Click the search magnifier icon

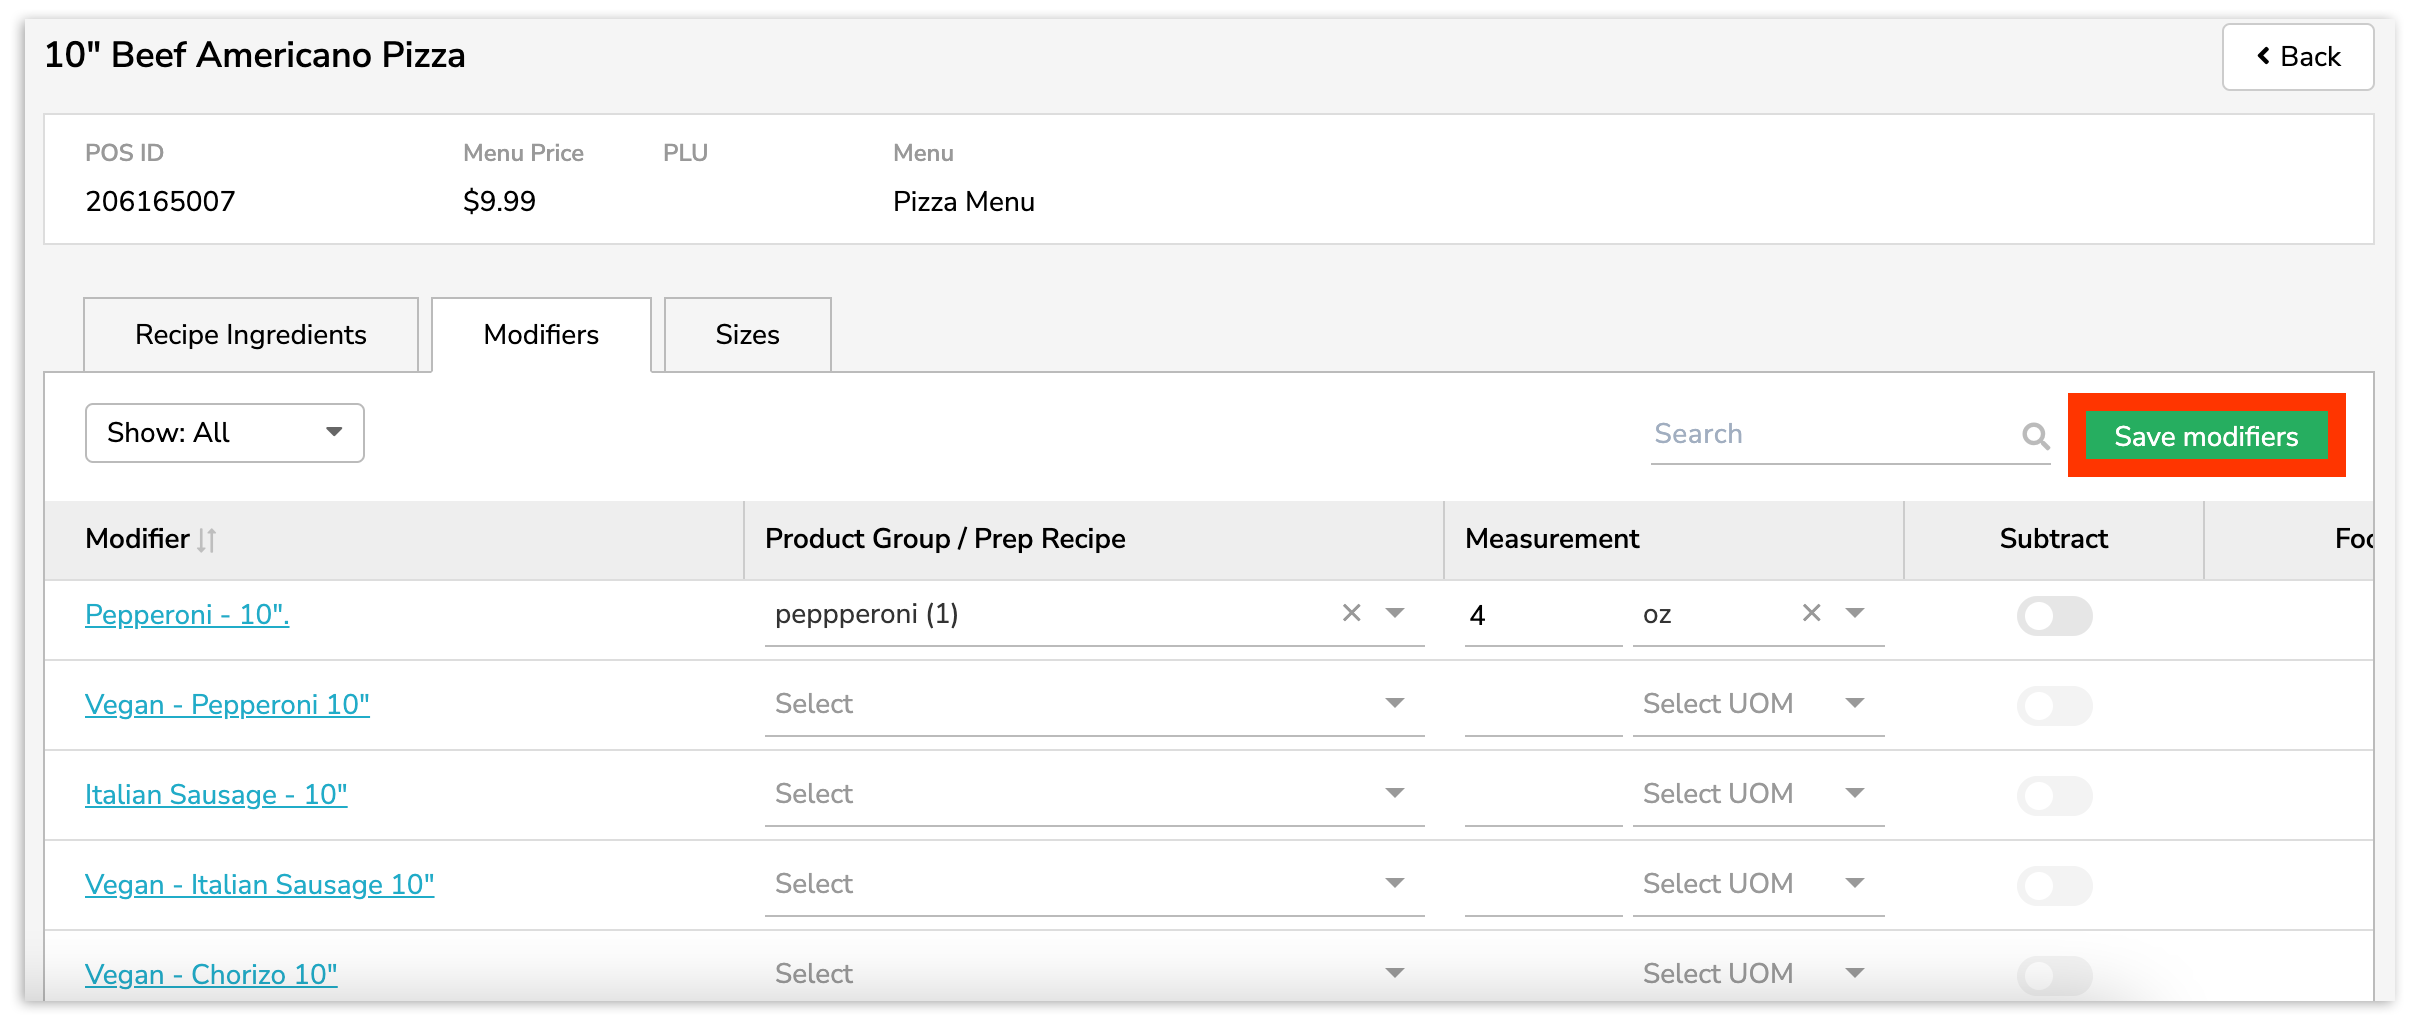coord(2035,436)
